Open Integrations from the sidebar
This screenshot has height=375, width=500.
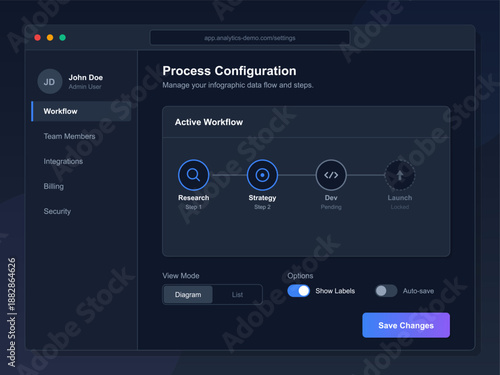coord(63,161)
